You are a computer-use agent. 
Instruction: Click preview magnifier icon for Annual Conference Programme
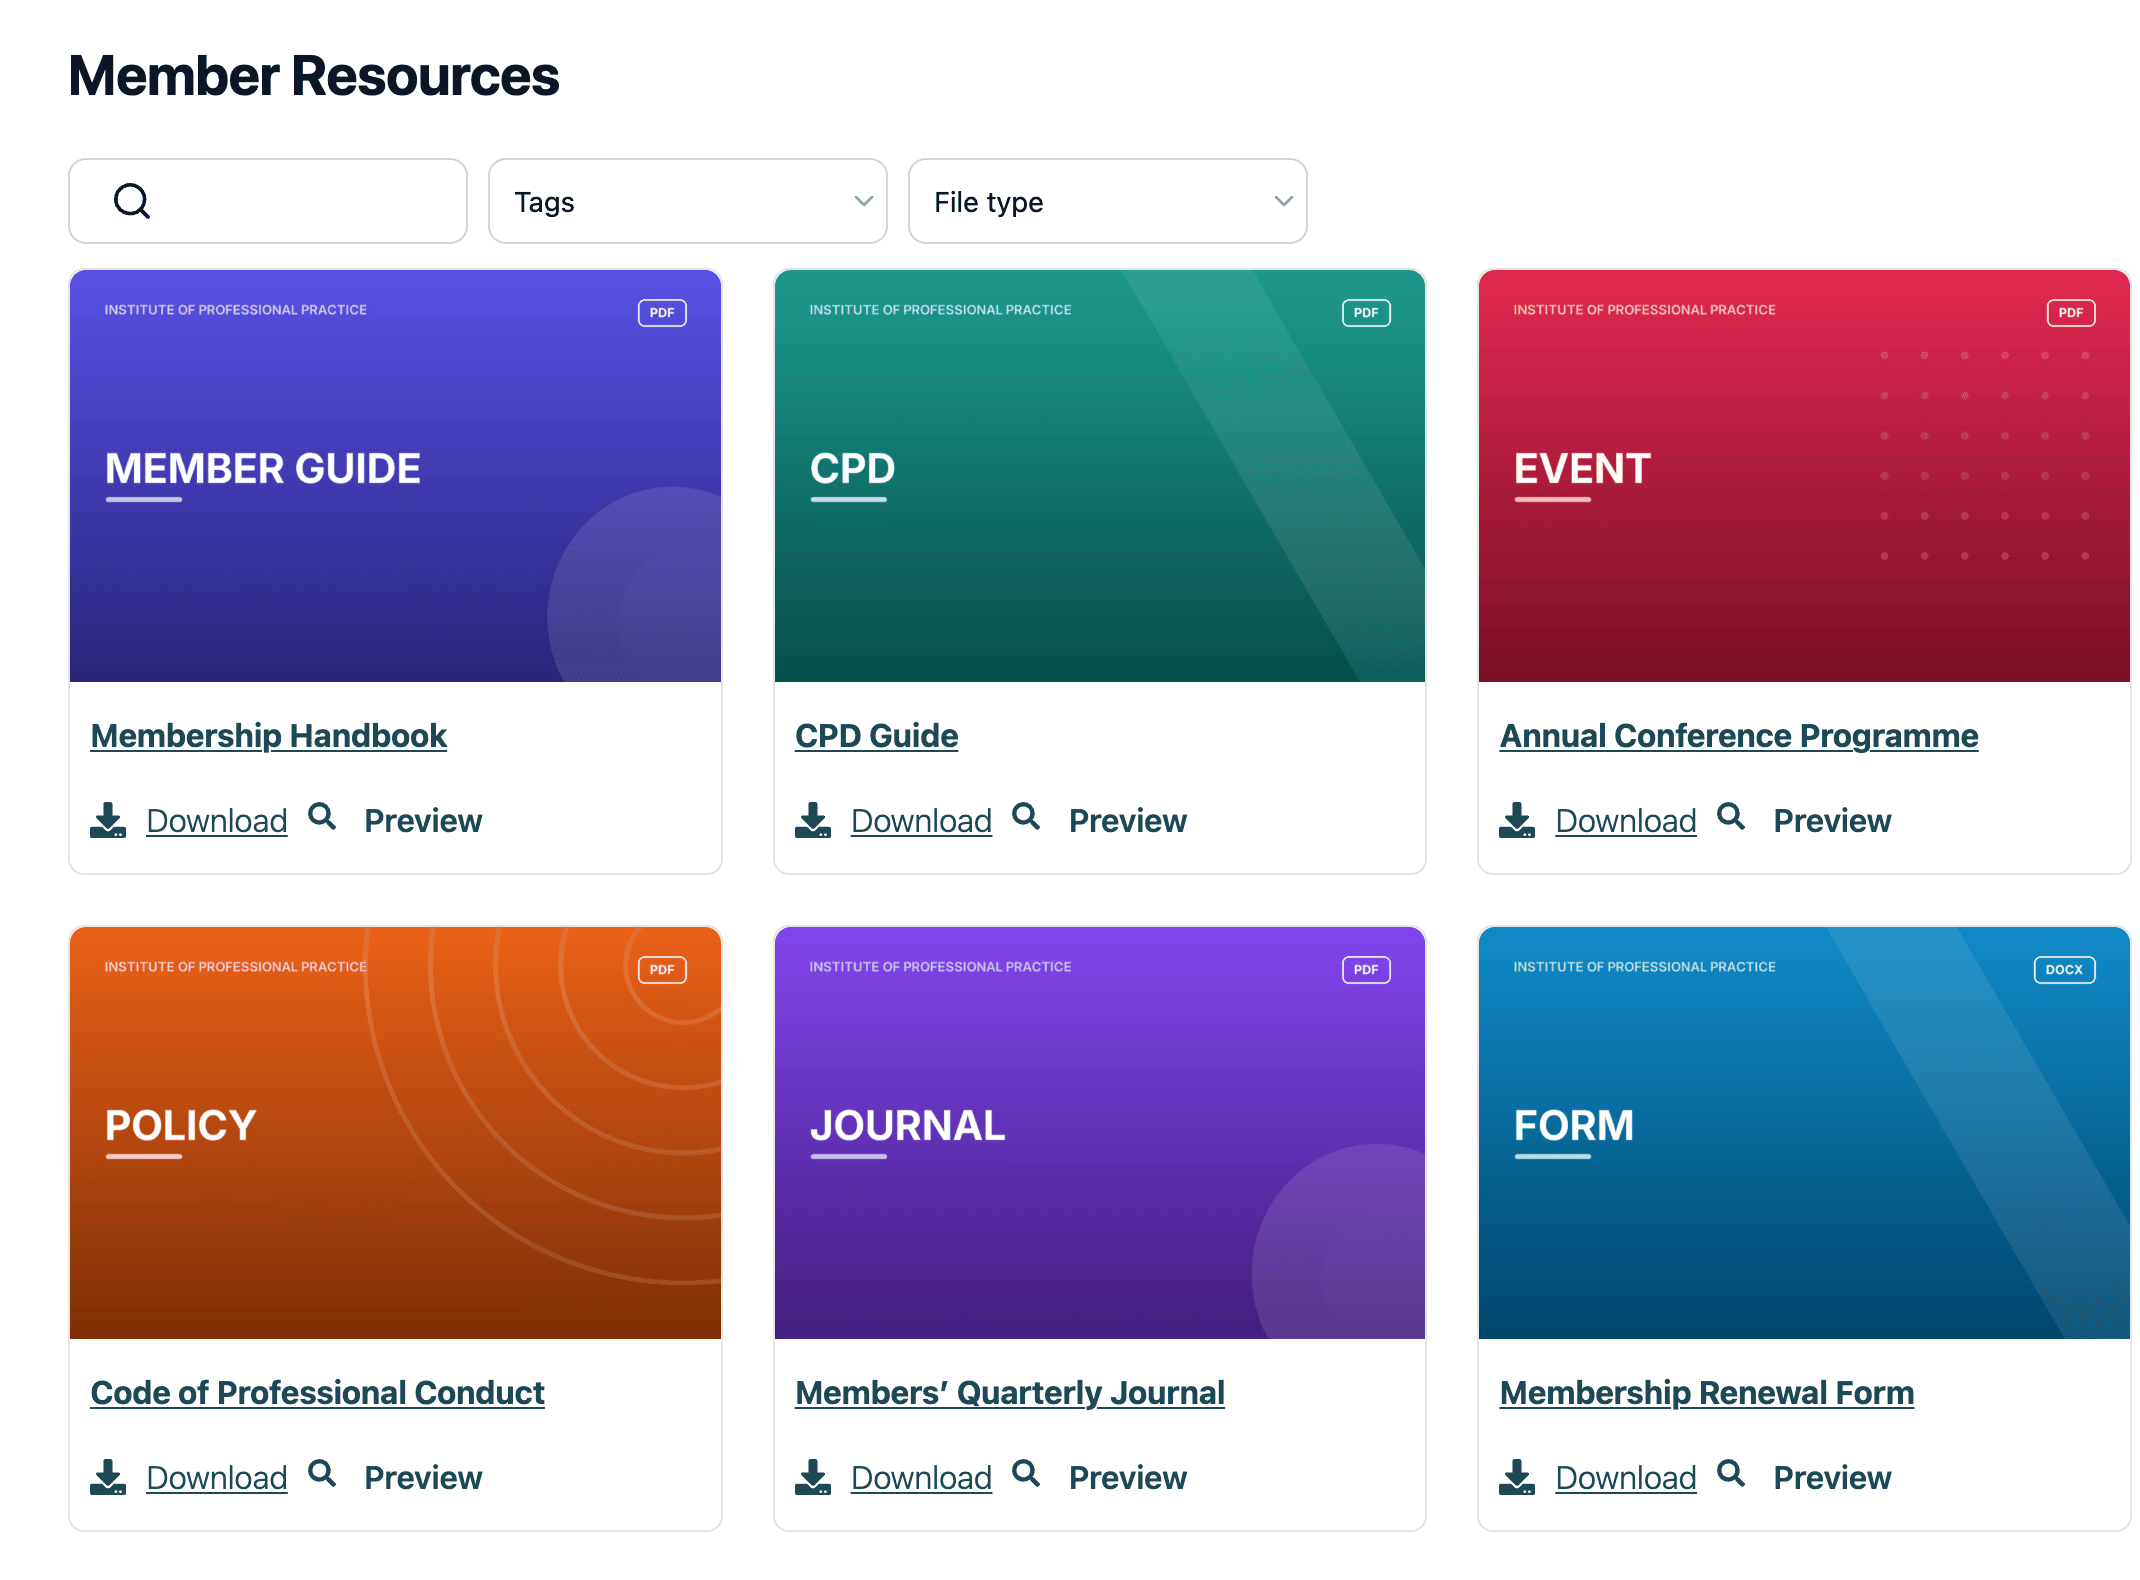1731,817
